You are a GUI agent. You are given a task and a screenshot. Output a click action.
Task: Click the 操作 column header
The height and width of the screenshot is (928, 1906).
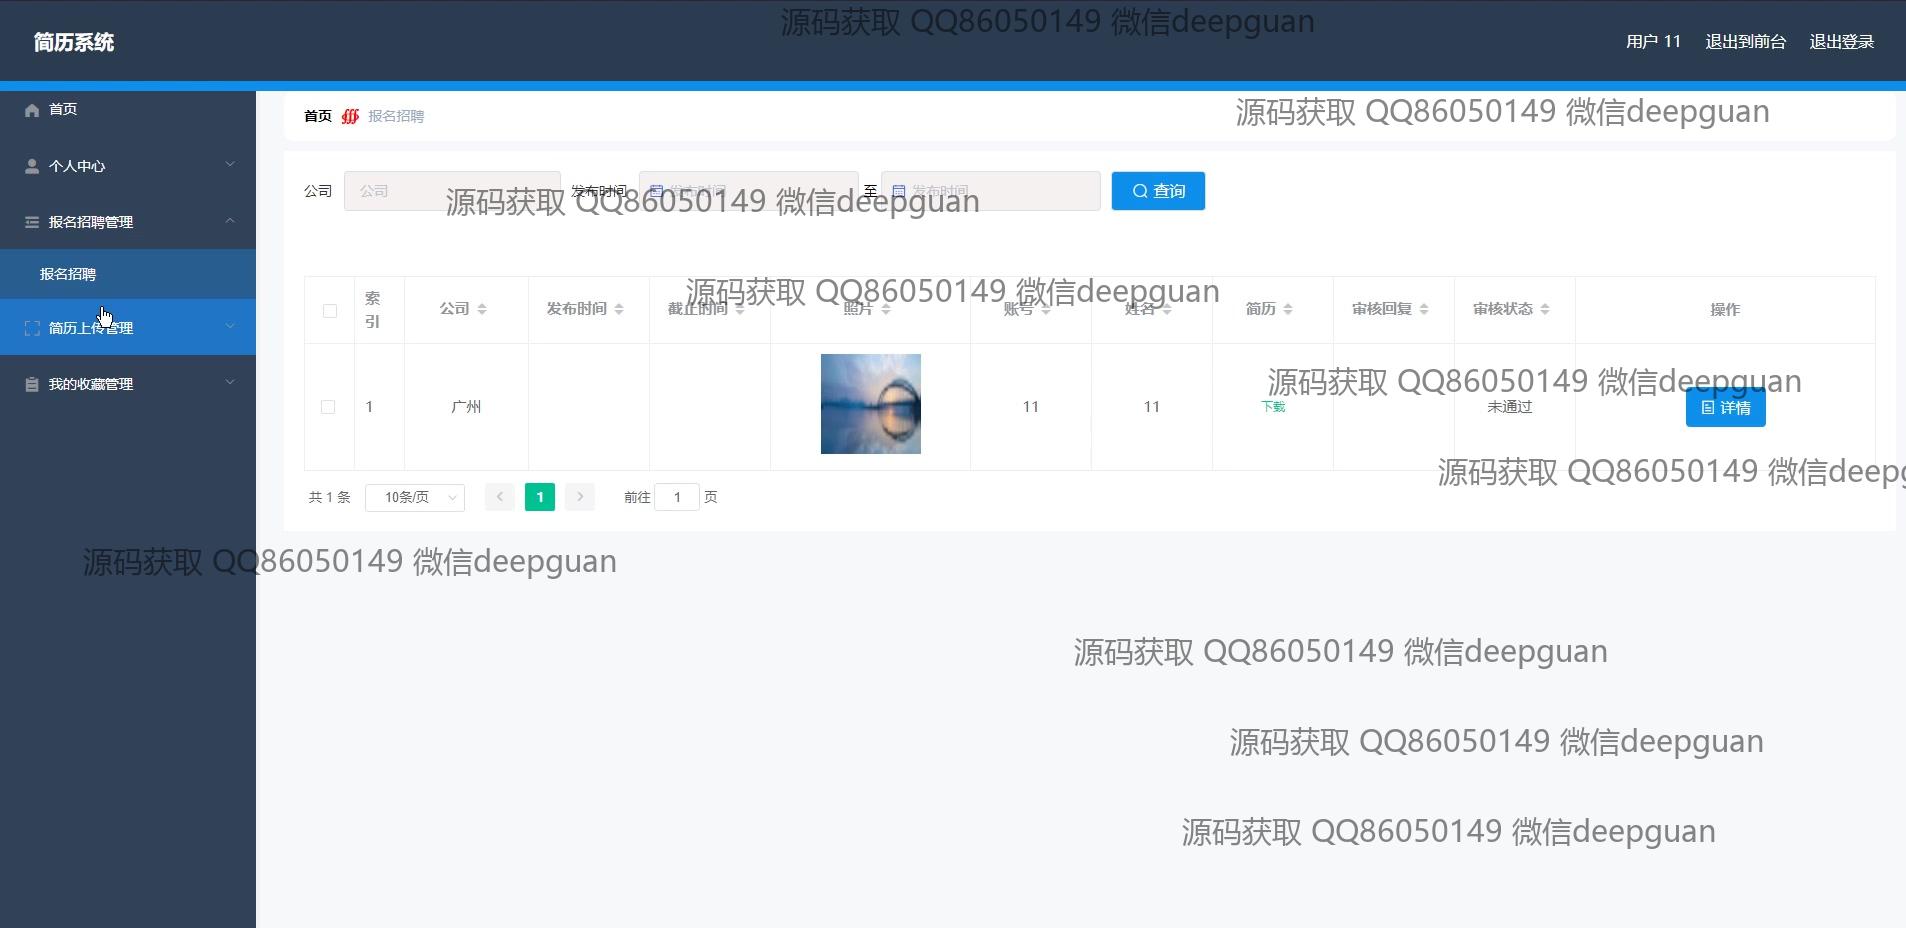coord(1725,310)
